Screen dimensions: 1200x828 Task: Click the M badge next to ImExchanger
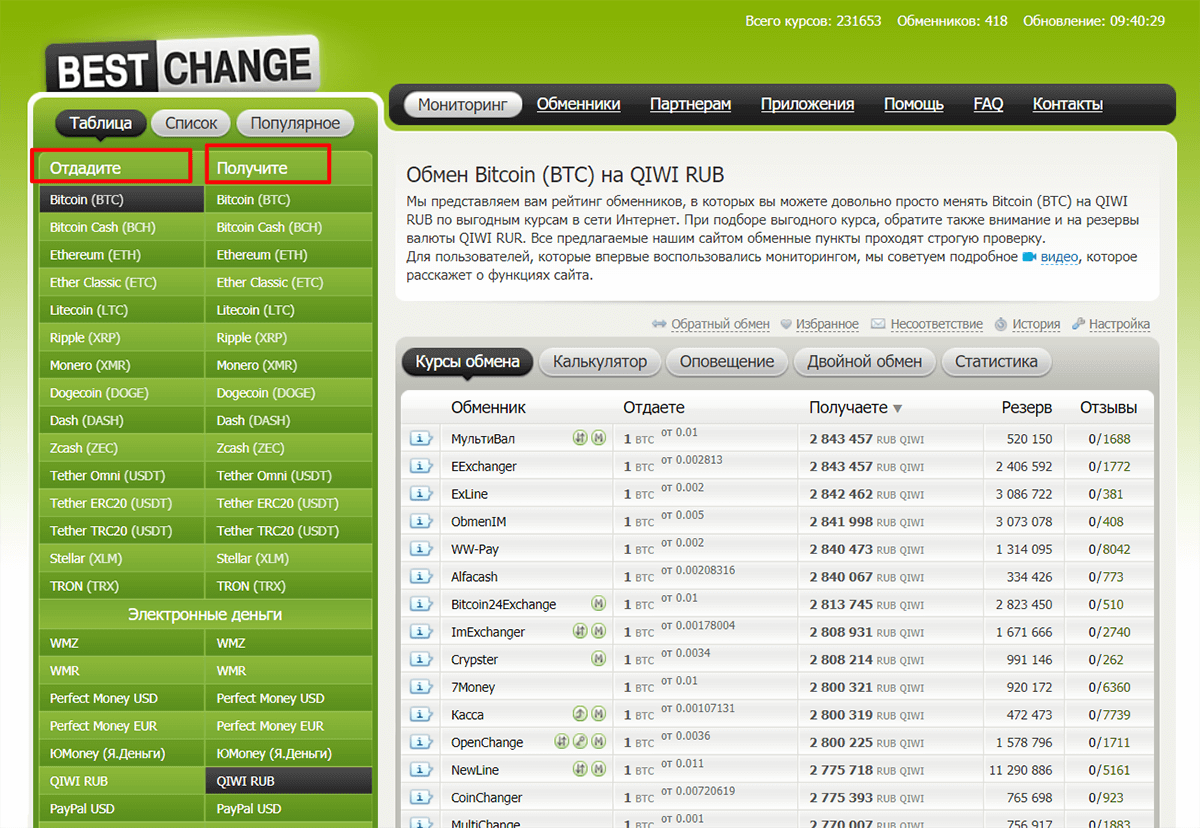point(598,632)
